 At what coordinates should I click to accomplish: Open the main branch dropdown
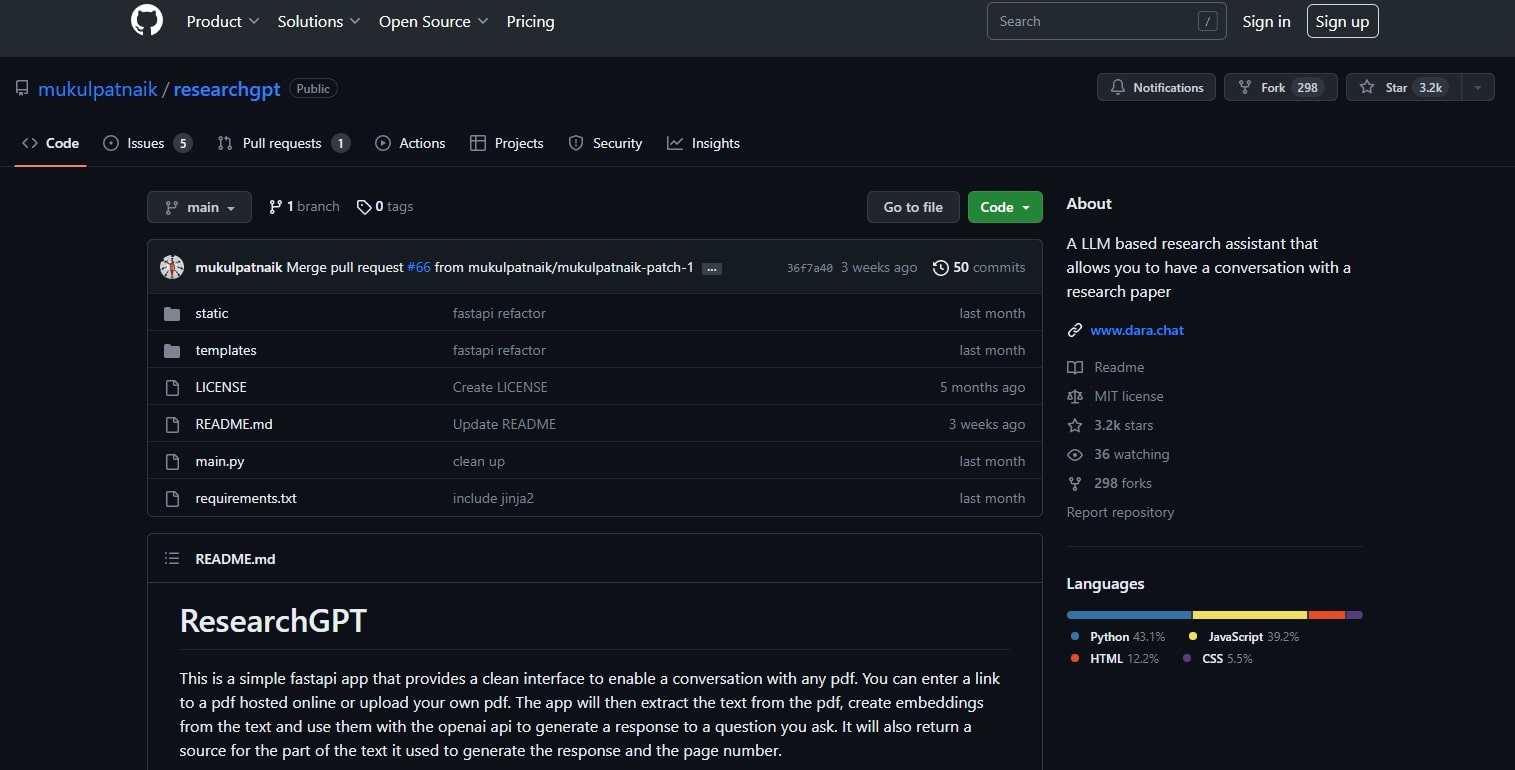(x=199, y=207)
